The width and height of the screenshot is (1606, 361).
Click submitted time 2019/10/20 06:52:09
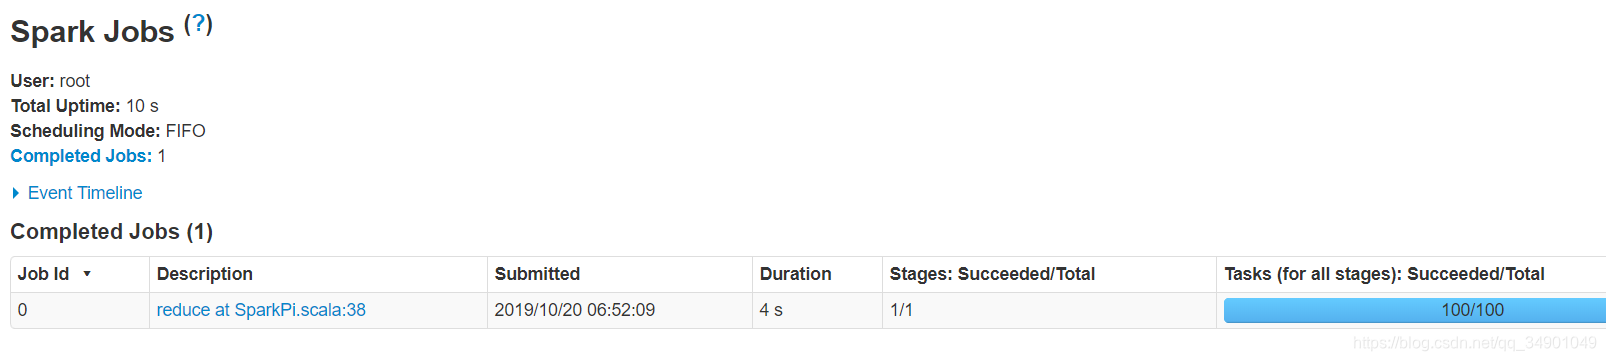click(574, 310)
